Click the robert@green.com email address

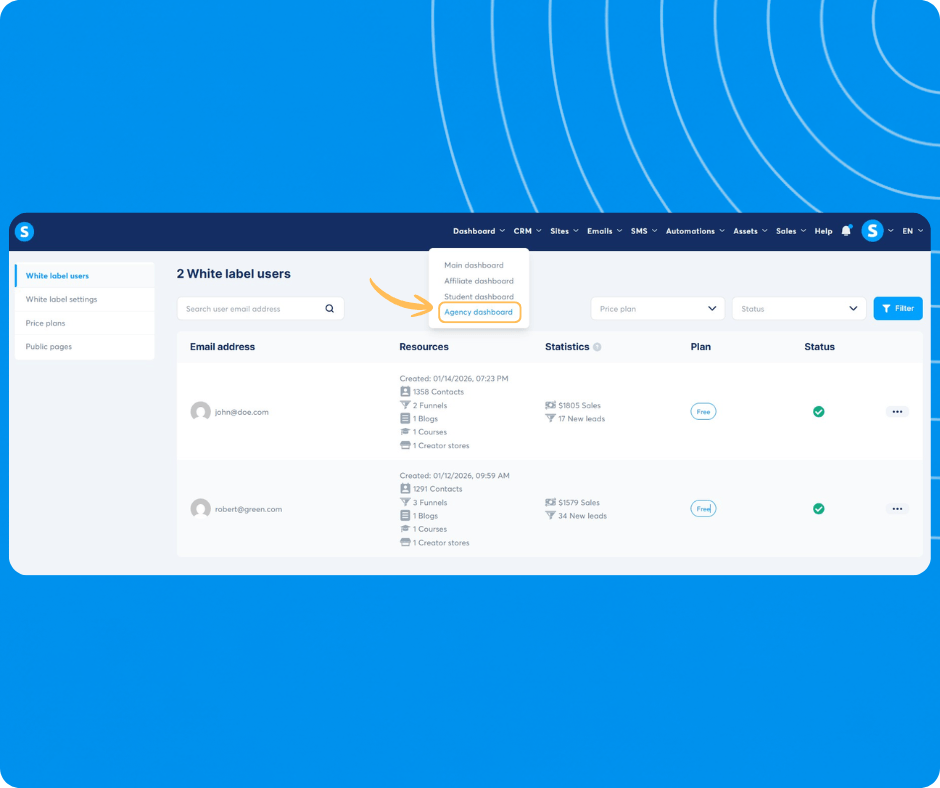248,509
